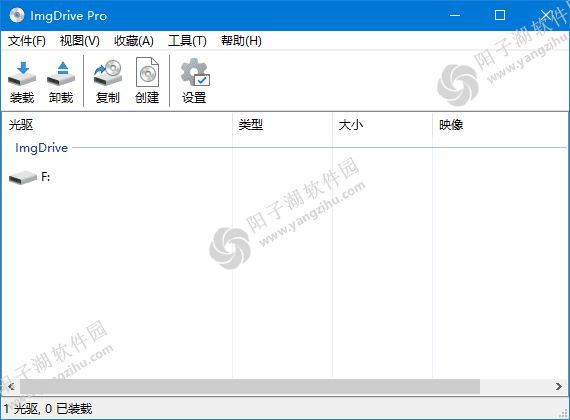Viewport: 570px width, 420px height.
Task: Open the 文件(F) menu
Action: [x=27, y=41]
